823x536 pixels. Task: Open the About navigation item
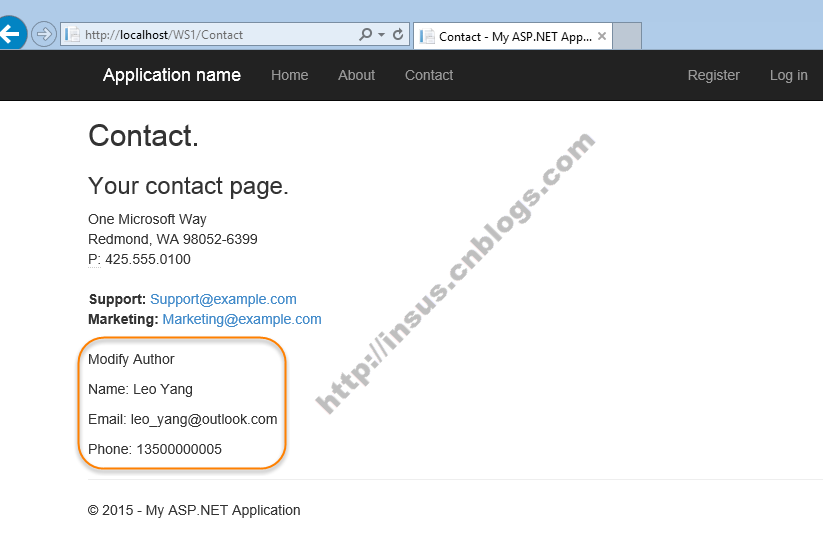coord(356,75)
